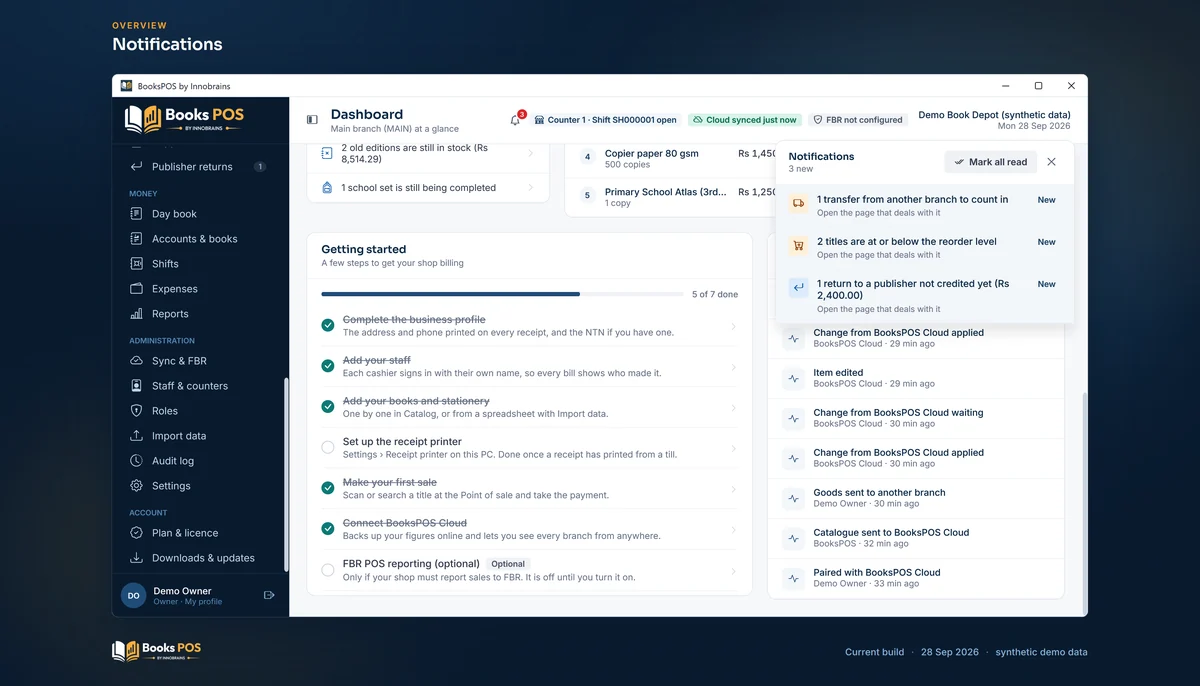Click the Accounts & books icon
This screenshot has height=686, width=1200.
tap(136, 239)
